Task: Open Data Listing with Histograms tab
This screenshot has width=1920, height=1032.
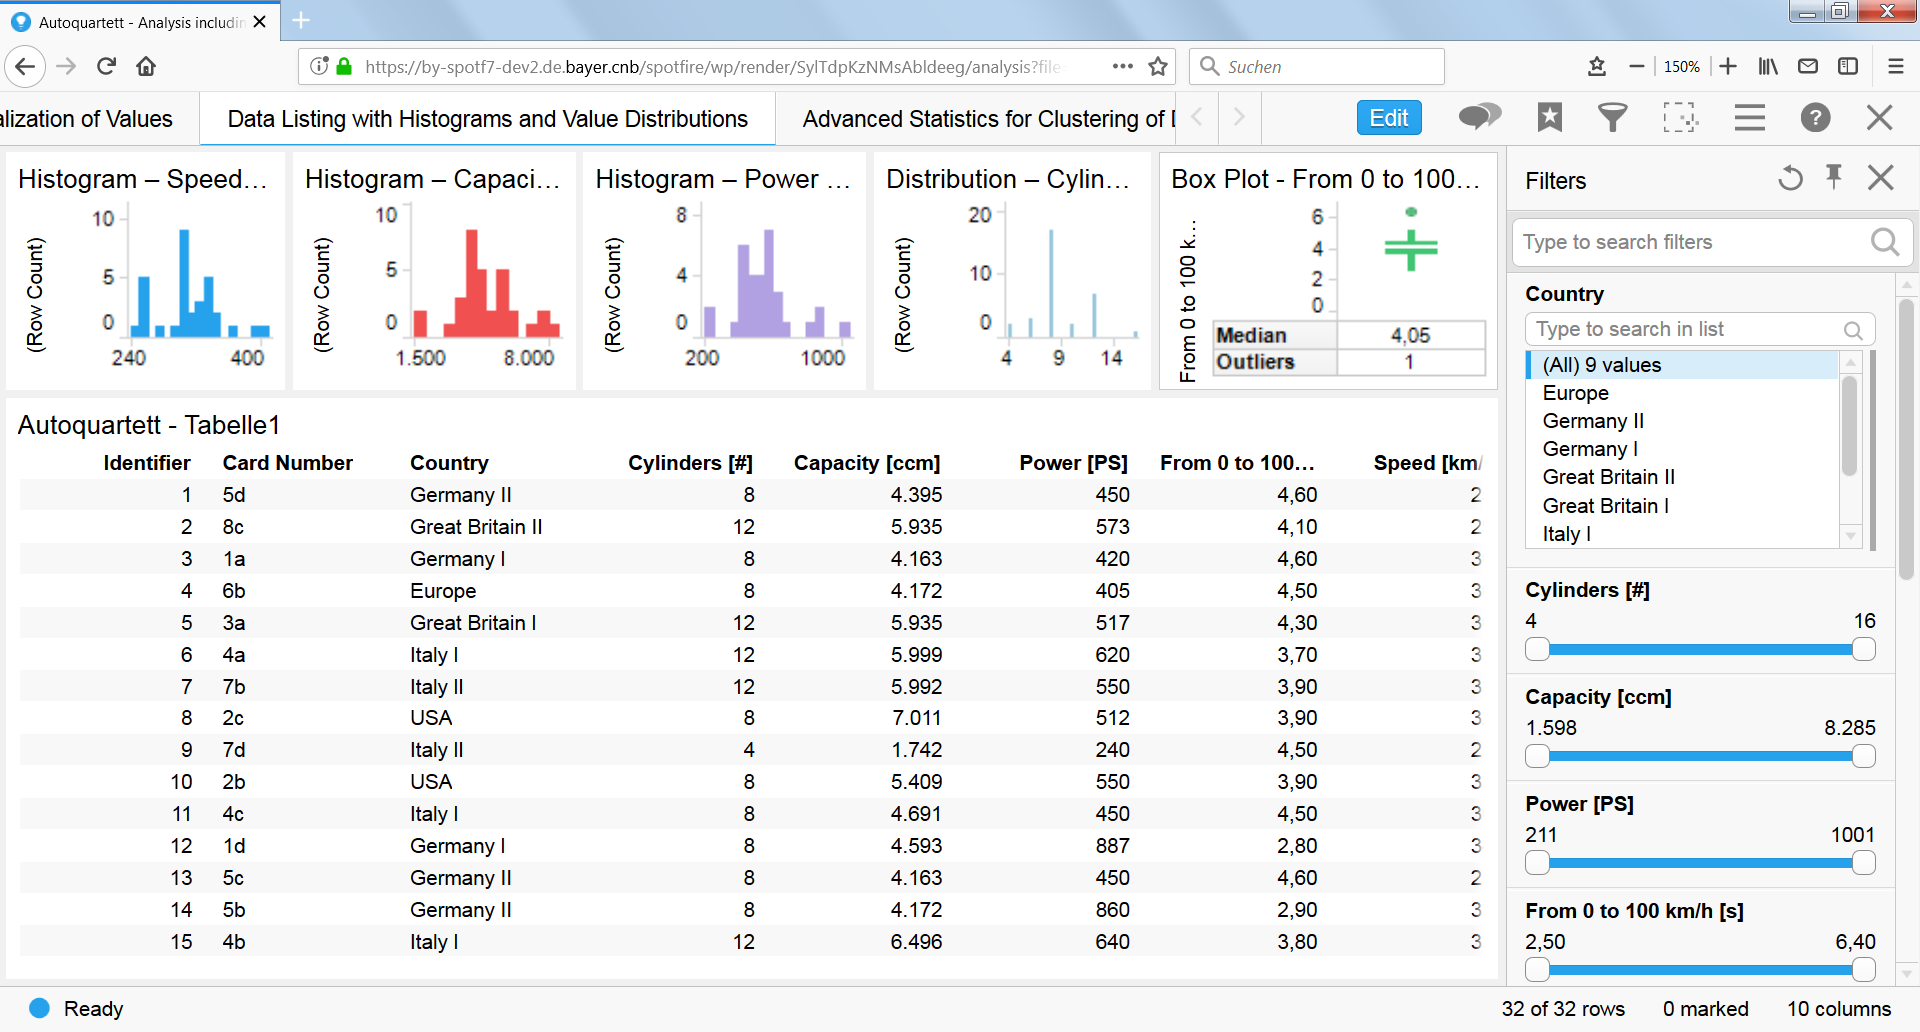Action: point(487,119)
